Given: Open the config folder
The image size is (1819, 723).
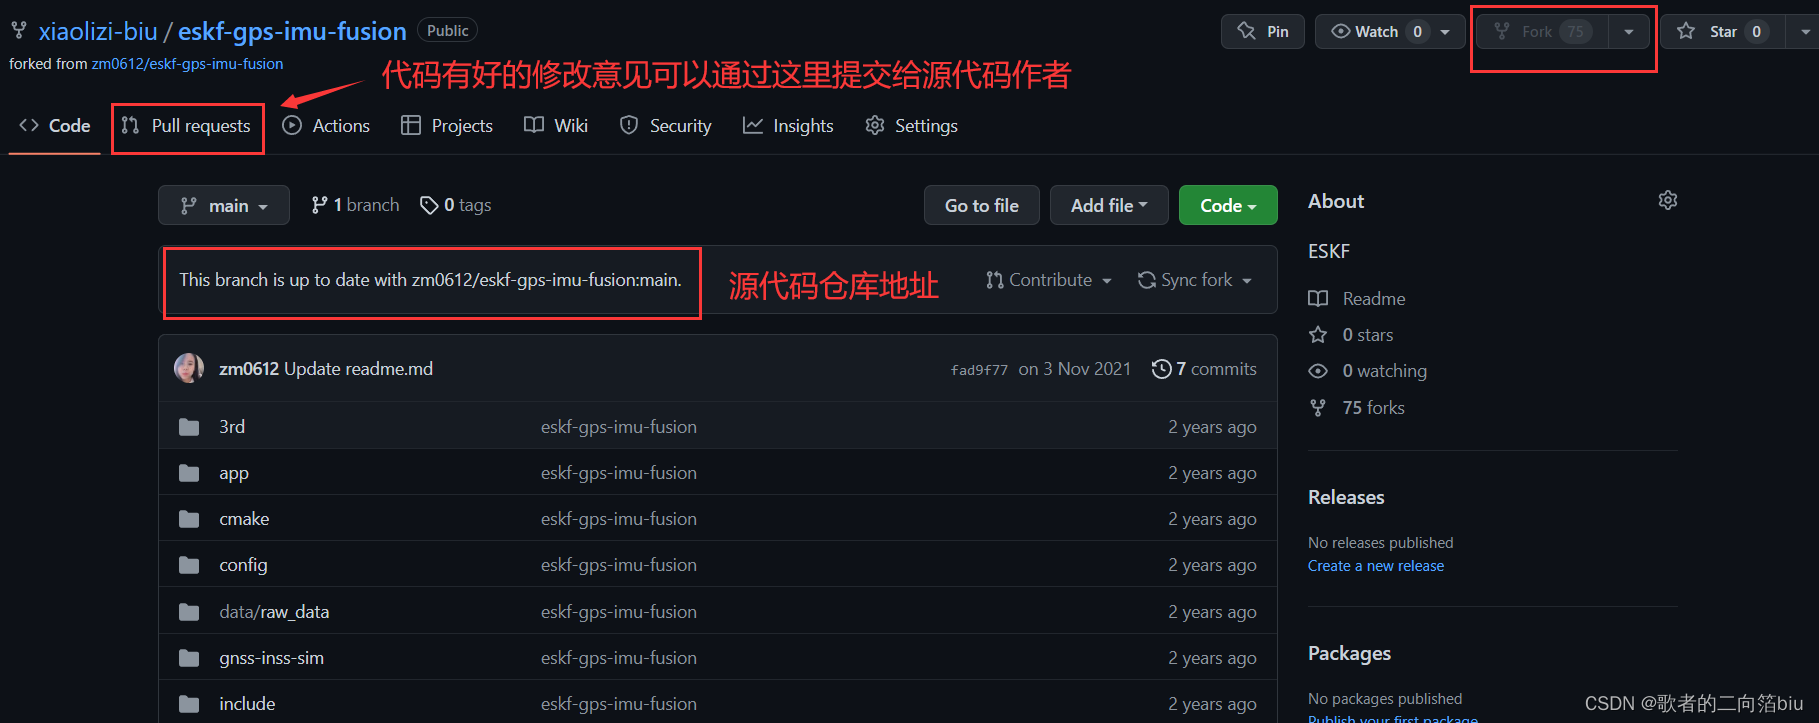Looking at the screenshot, I should click(x=243, y=565).
